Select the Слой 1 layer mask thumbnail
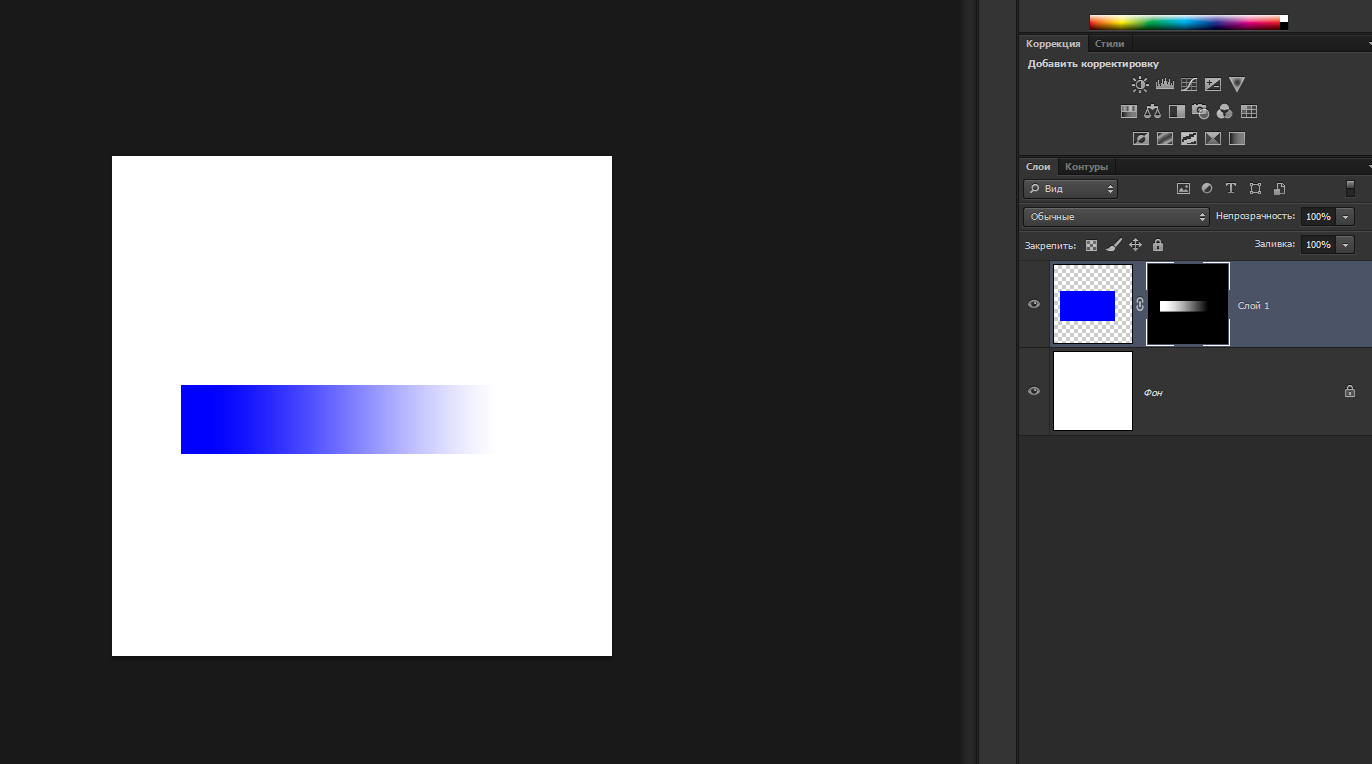This screenshot has height=764, width=1372. click(x=1188, y=304)
